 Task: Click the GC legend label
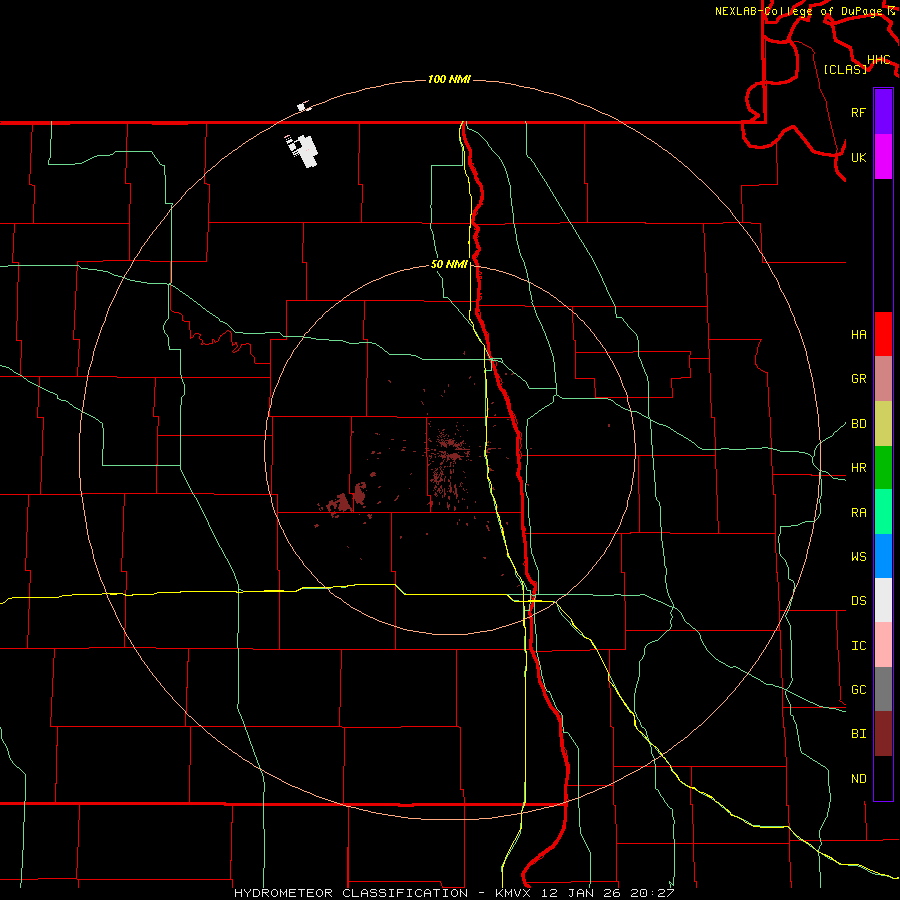coord(858,690)
